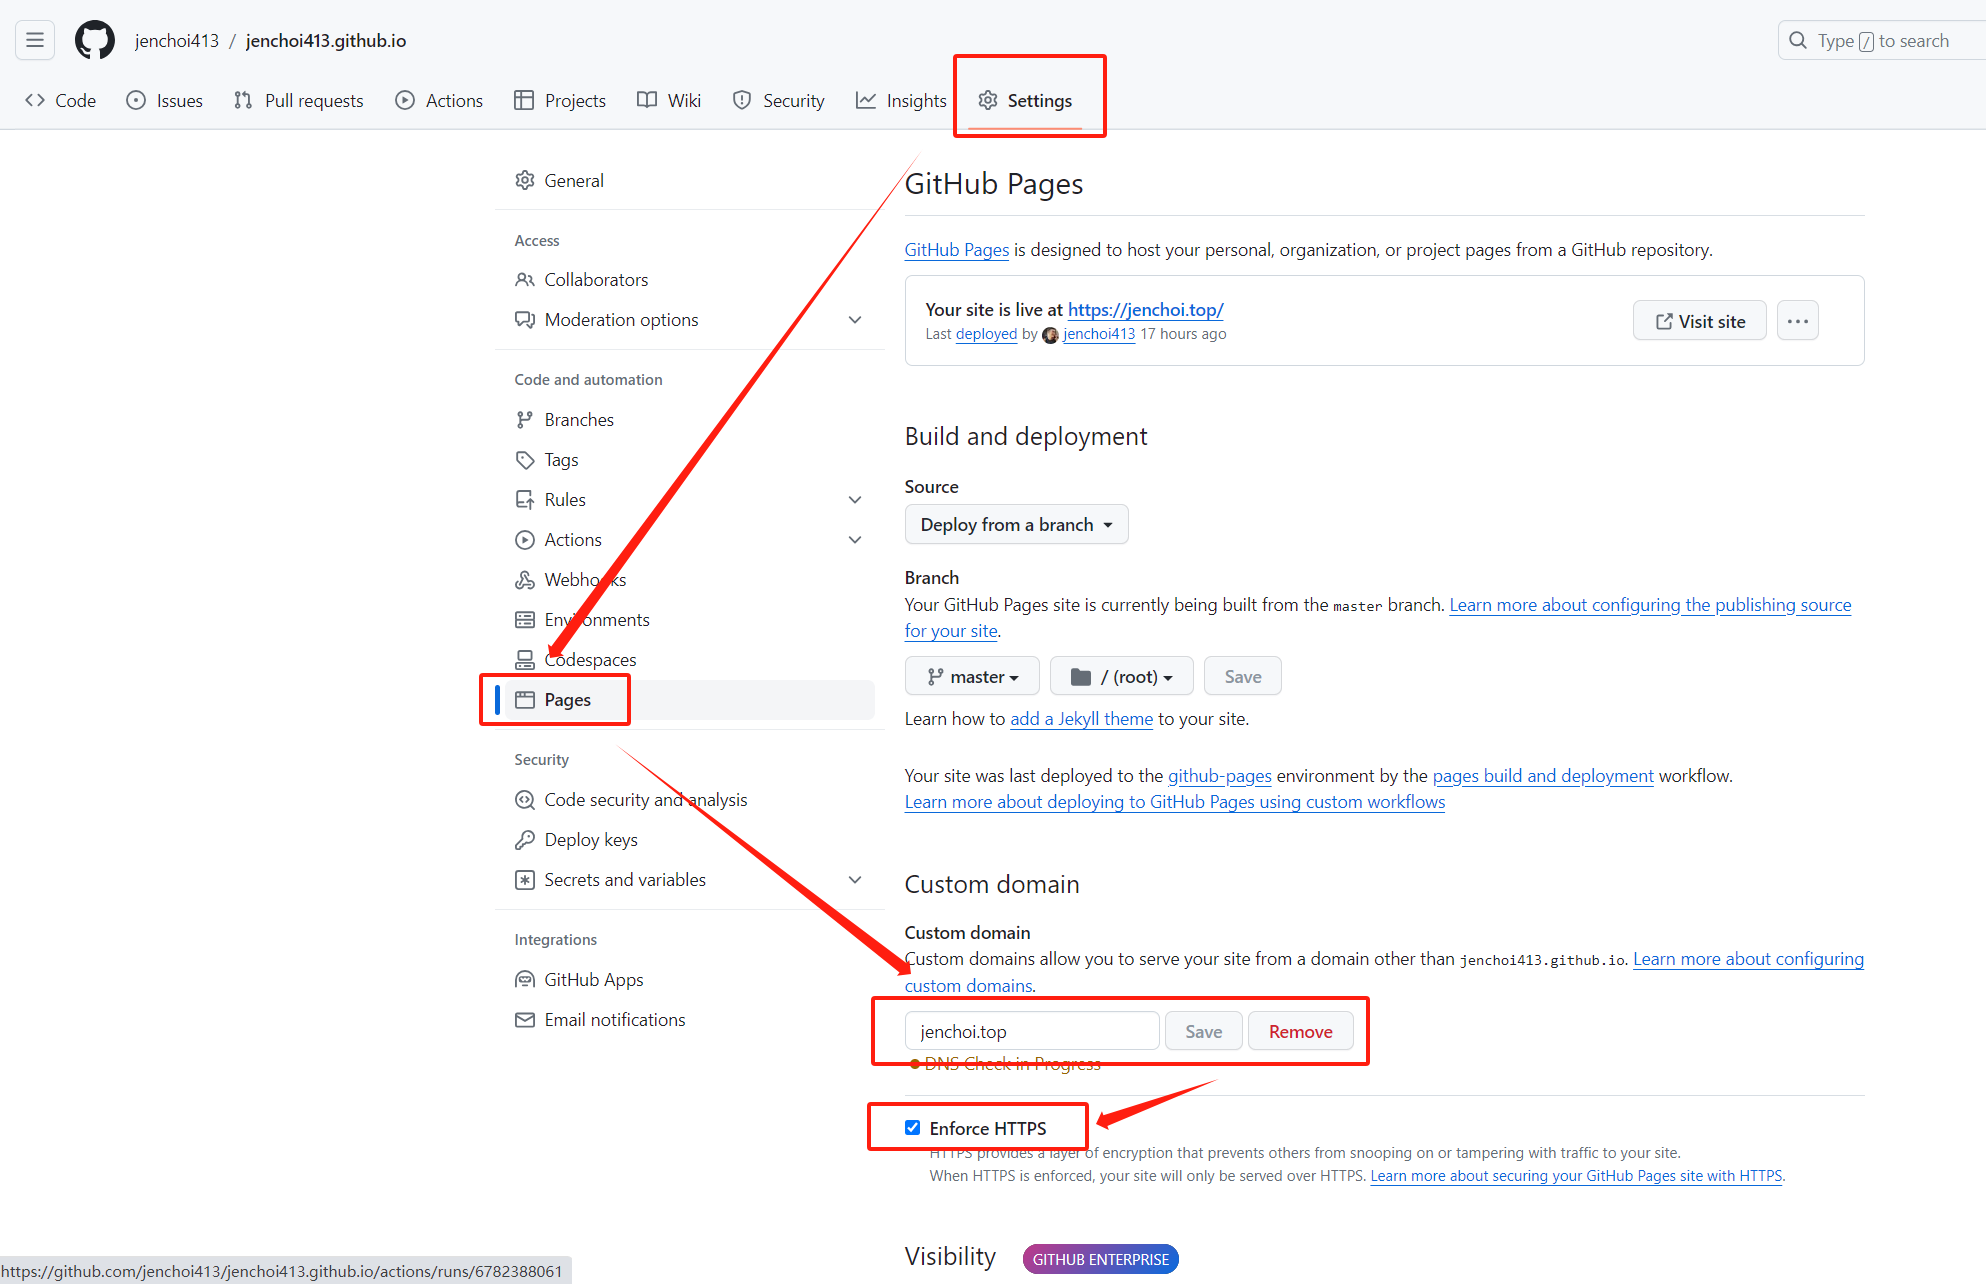Go to repository Actions tab
1986x1284 pixels.
[439, 100]
